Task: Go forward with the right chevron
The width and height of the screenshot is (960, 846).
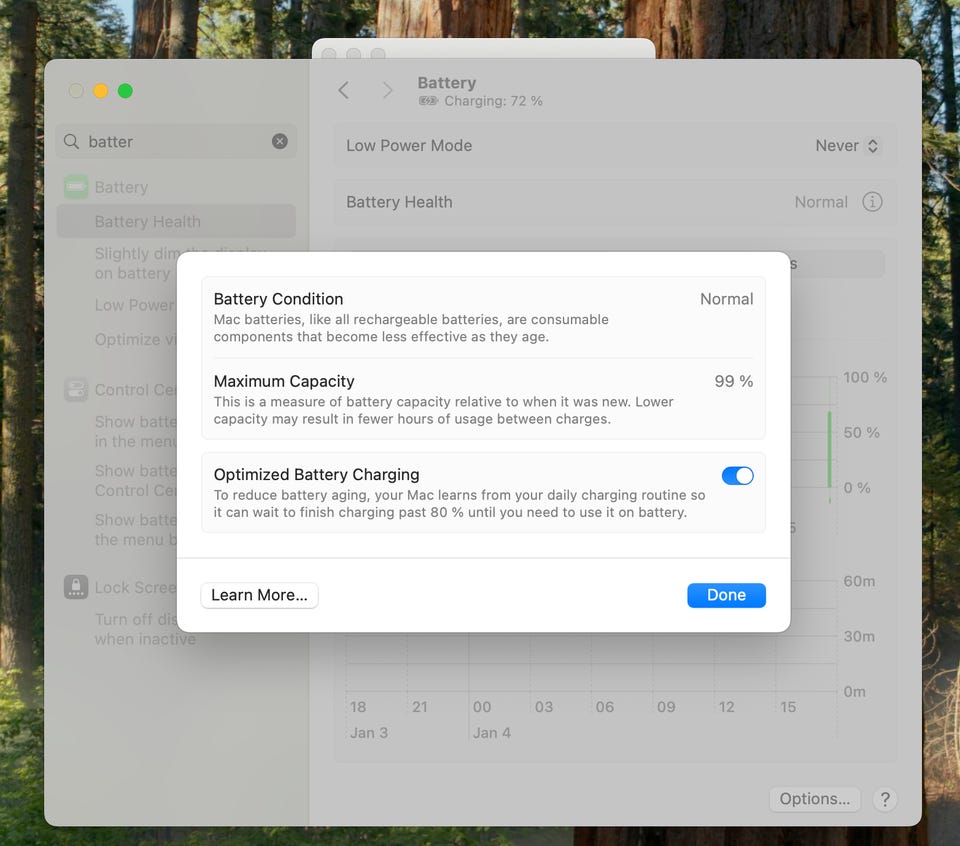Action: click(x=387, y=91)
